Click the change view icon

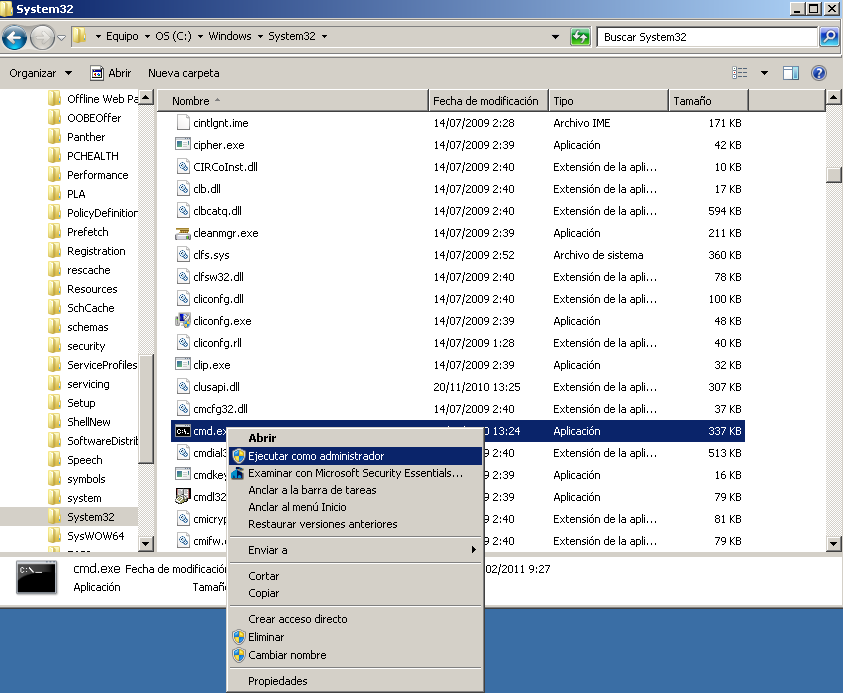pos(740,73)
